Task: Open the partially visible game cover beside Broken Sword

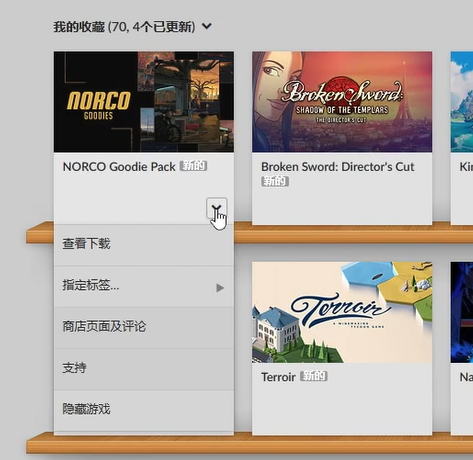Action: [x=462, y=102]
